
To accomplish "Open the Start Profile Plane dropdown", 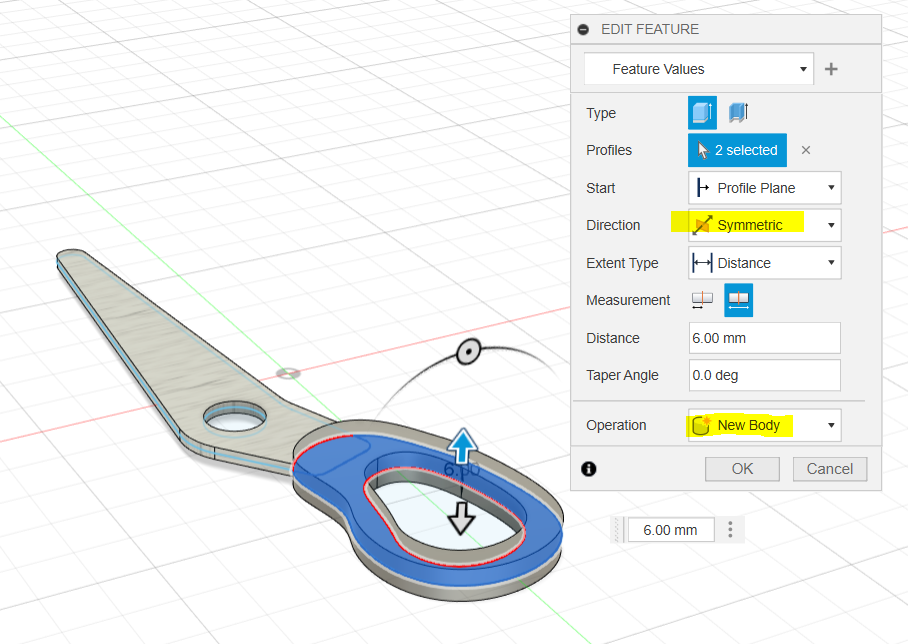I will pyautogui.click(x=764, y=188).
